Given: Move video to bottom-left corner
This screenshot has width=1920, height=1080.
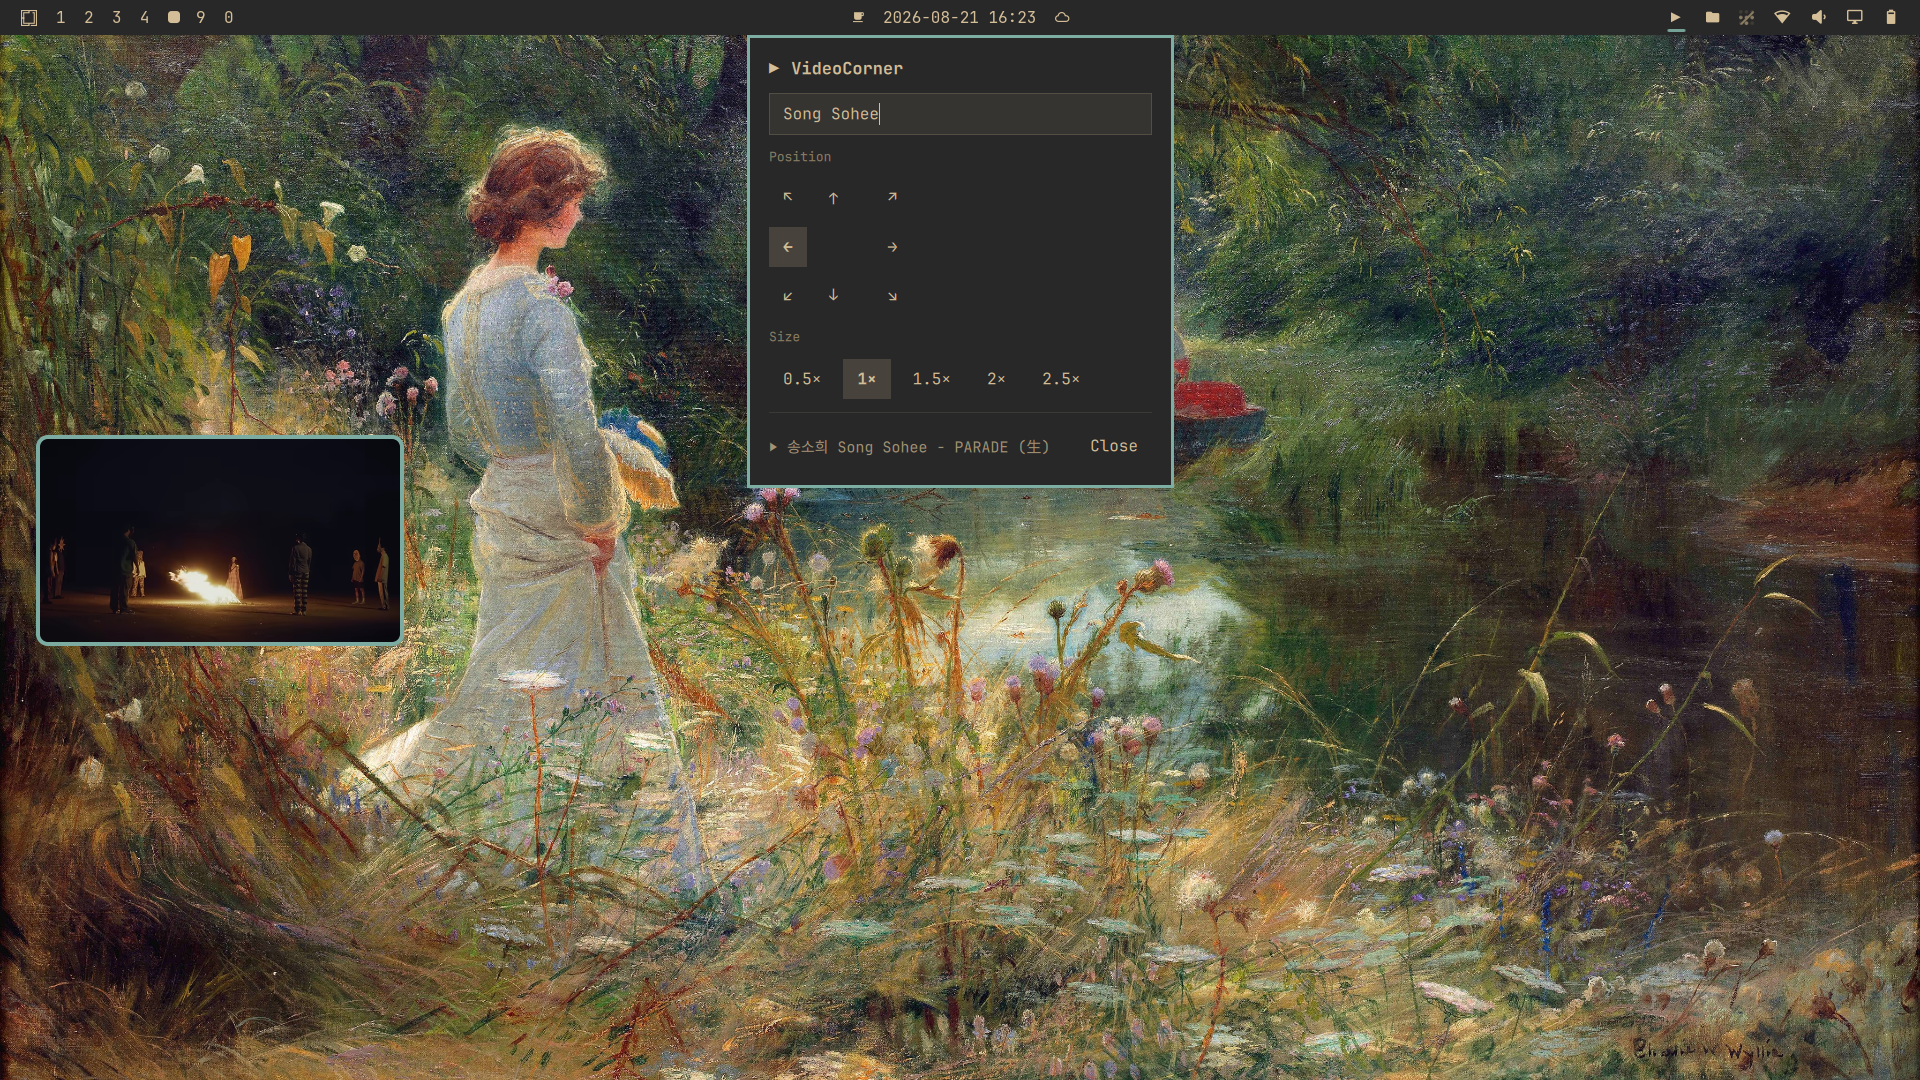Looking at the screenshot, I should [x=788, y=296].
